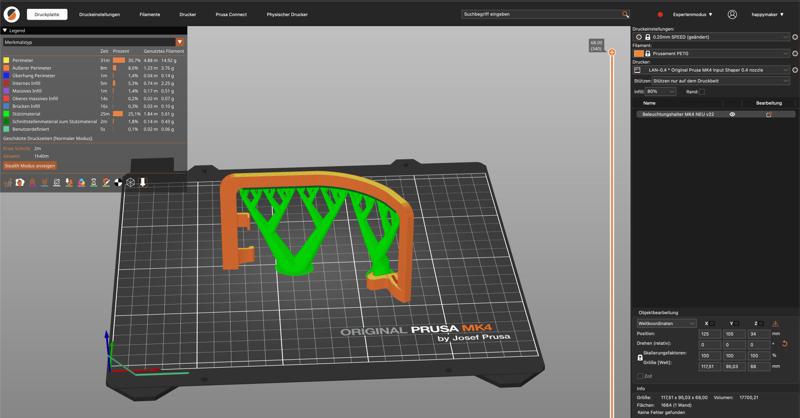The width and height of the screenshot is (800, 418).
Task: Click yellow Perimeter color swatch
Action: pos(6,60)
